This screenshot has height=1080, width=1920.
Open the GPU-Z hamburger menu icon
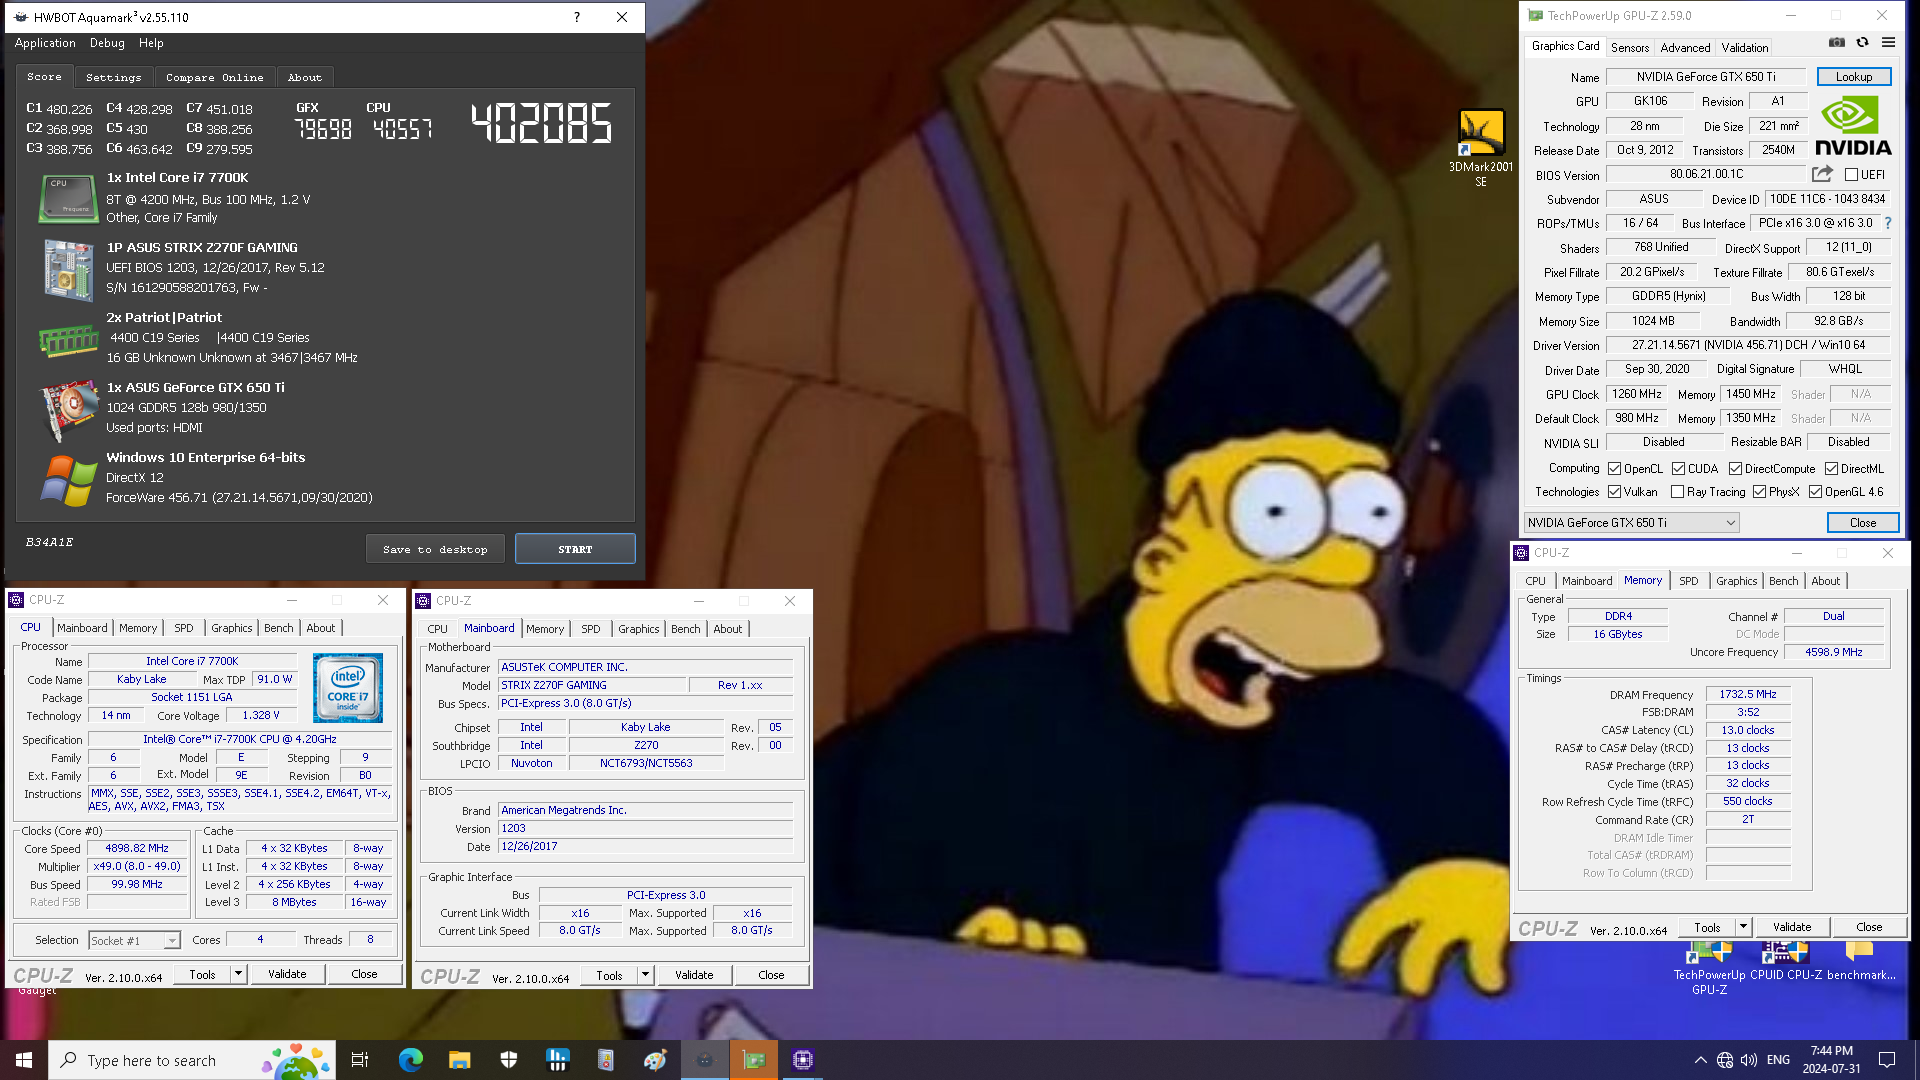[1888, 43]
